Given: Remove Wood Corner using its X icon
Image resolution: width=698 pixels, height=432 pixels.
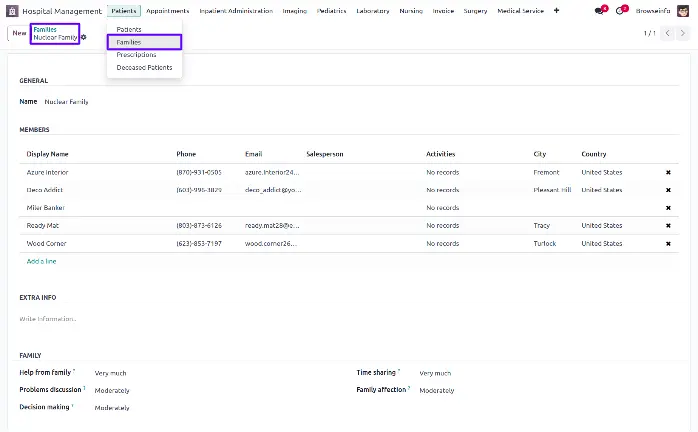Looking at the screenshot, I should click(x=668, y=244).
